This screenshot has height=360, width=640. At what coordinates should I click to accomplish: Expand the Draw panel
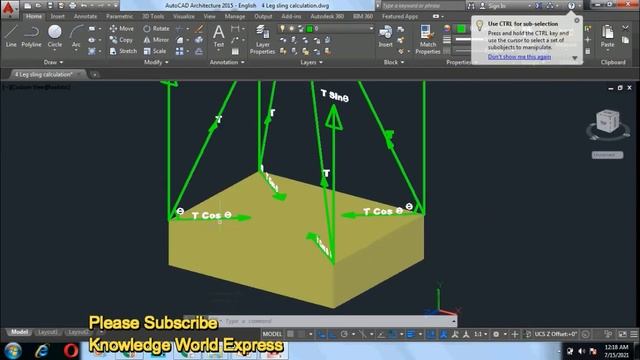(53, 62)
